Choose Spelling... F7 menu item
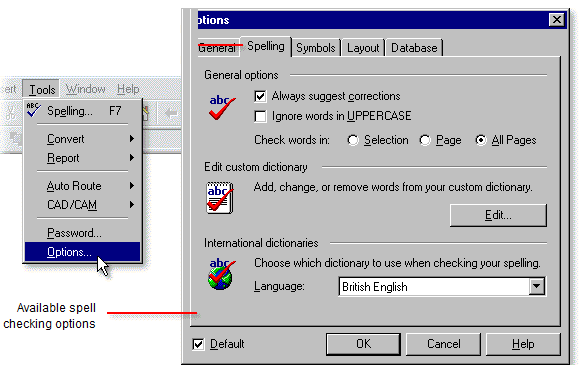The image size is (579, 365). (83, 111)
